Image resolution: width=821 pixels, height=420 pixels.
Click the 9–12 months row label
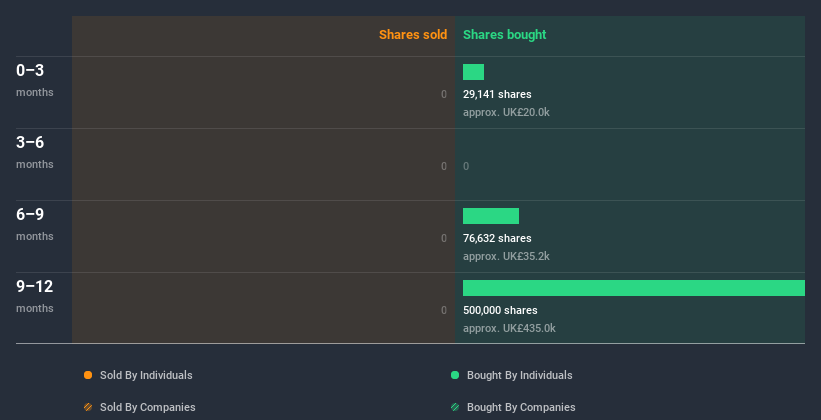35,296
